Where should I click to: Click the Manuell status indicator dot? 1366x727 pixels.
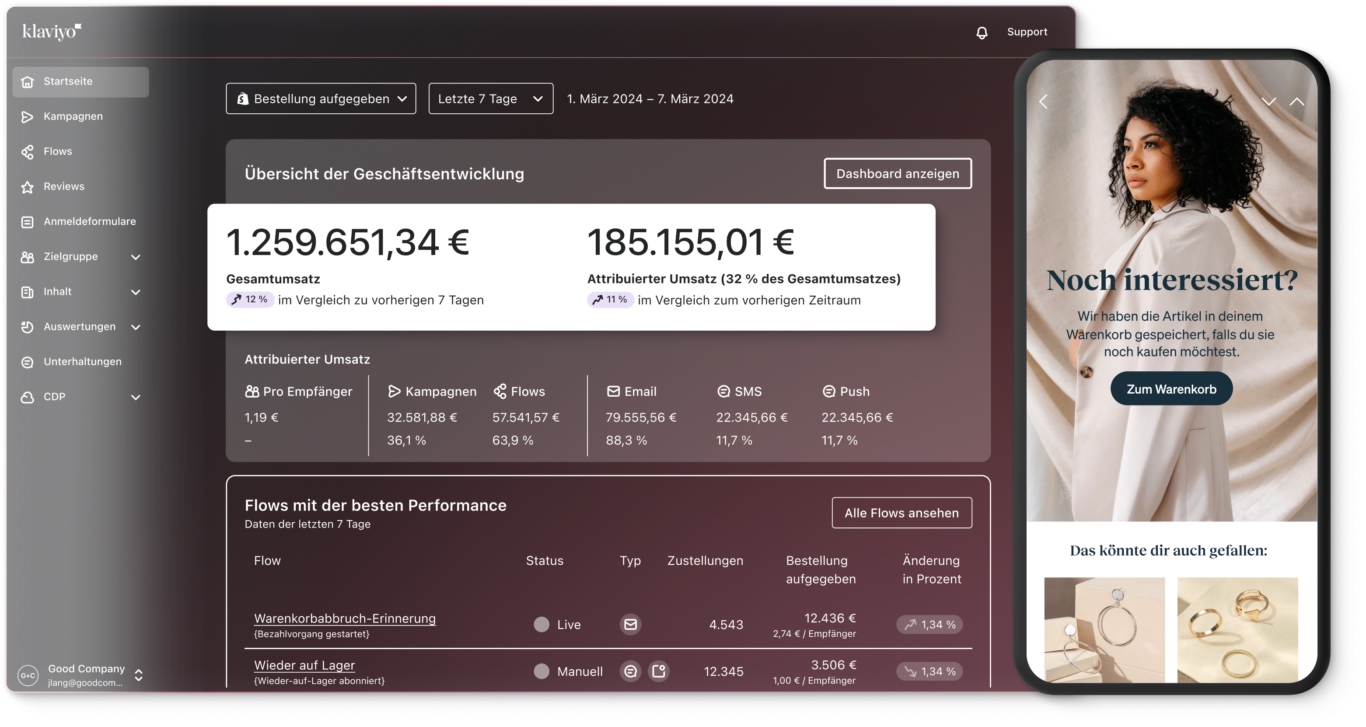click(541, 672)
